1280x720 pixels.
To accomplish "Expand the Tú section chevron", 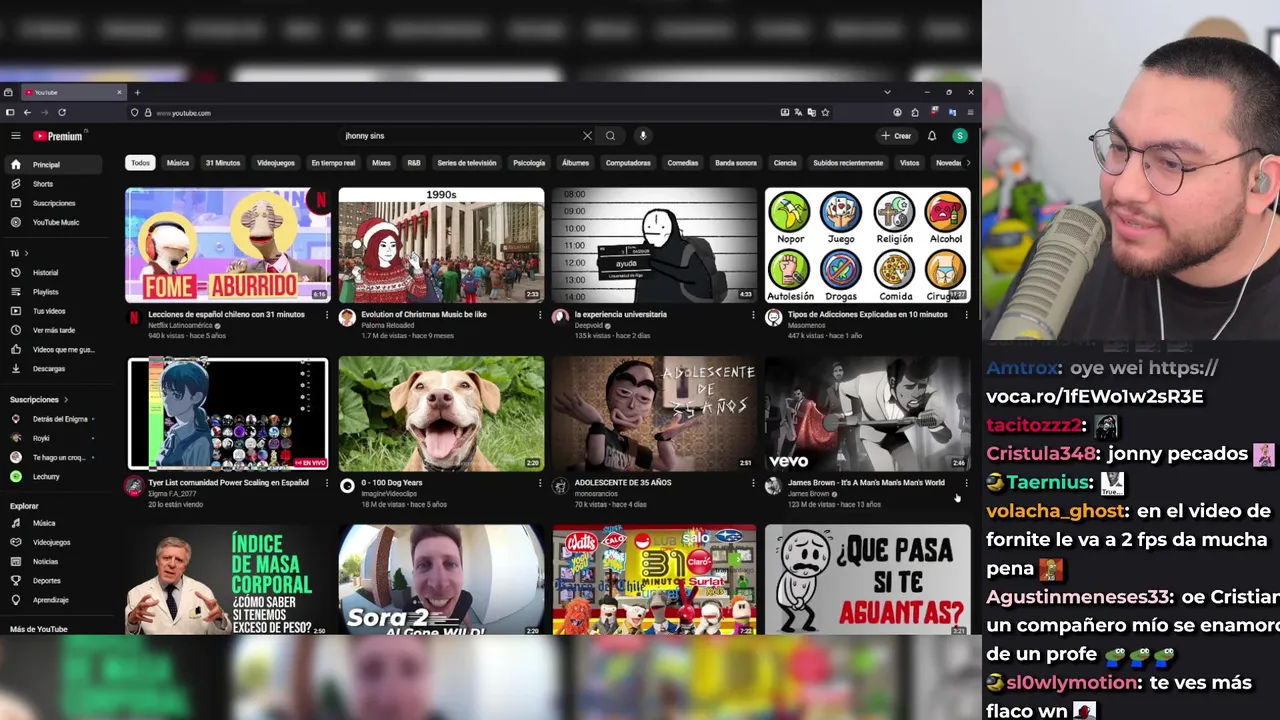I will [26, 254].
